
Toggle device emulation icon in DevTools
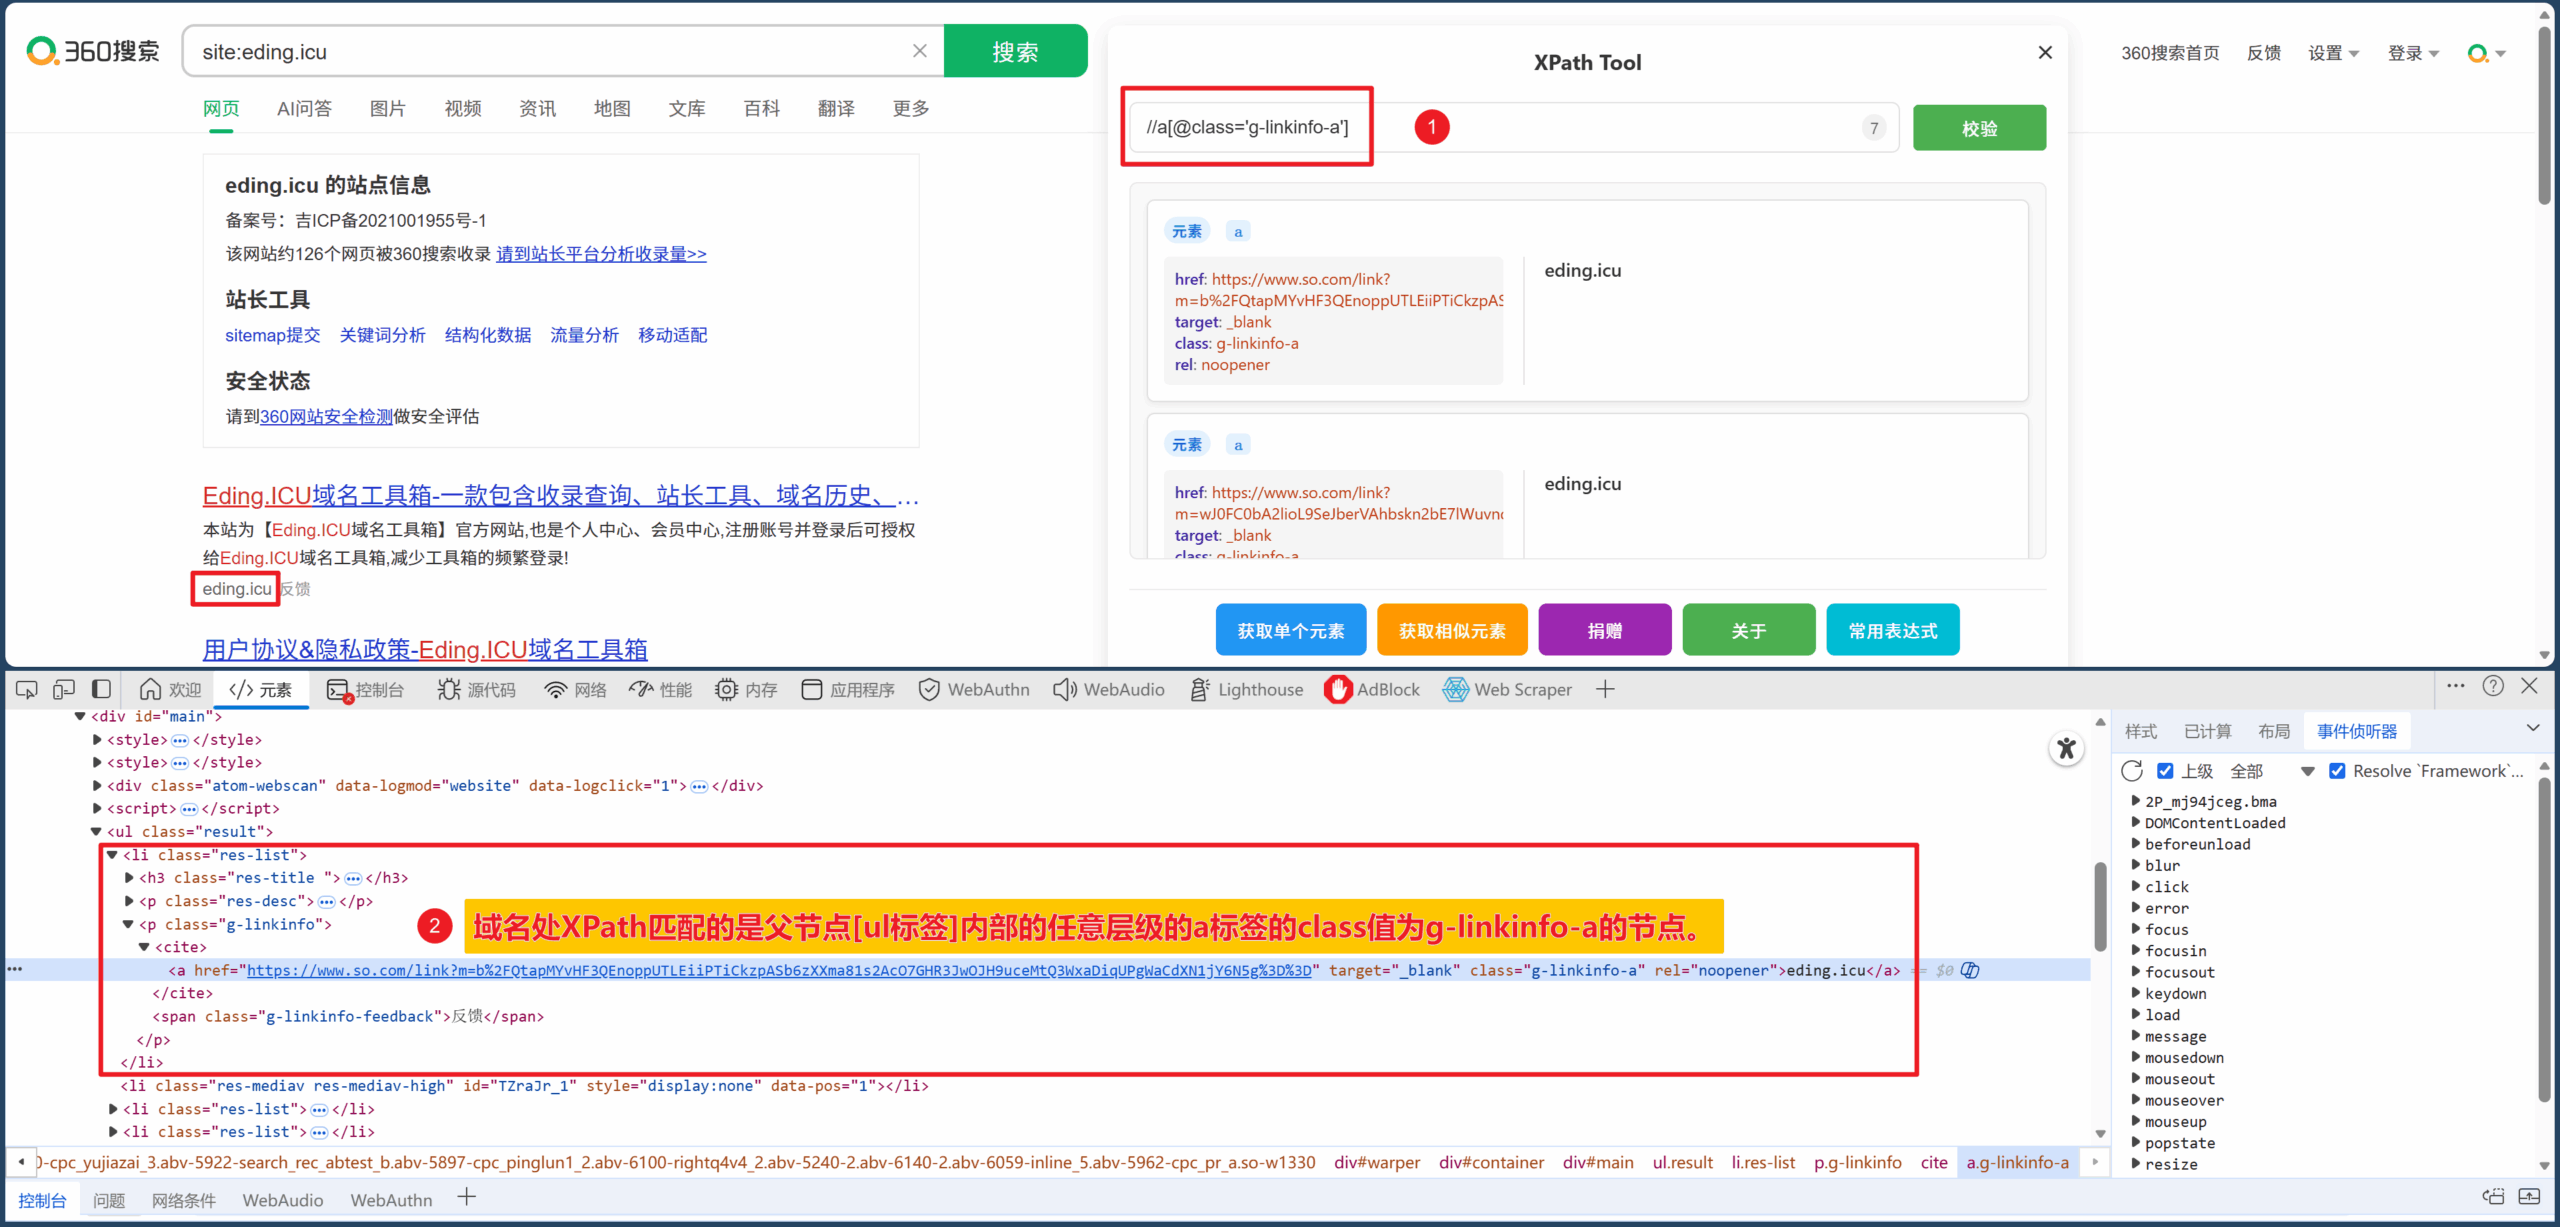click(x=64, y=689)
